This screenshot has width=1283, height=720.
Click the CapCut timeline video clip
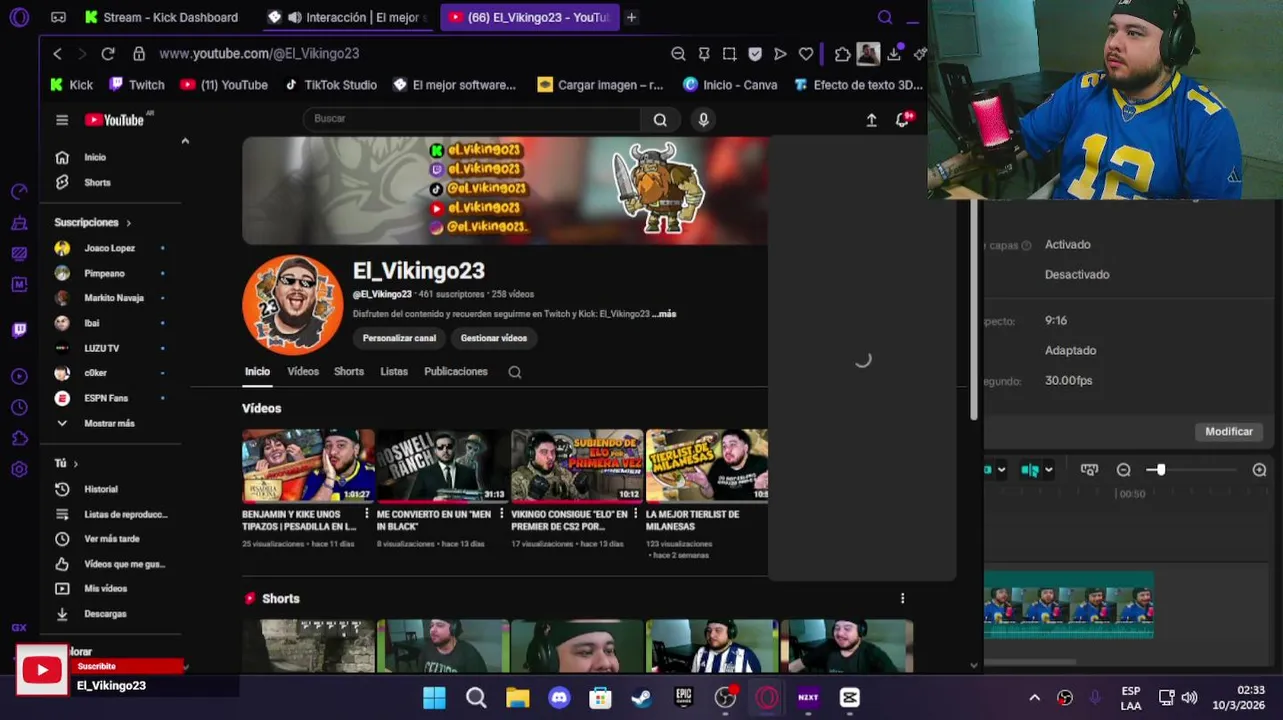(x=1069, y=604)
